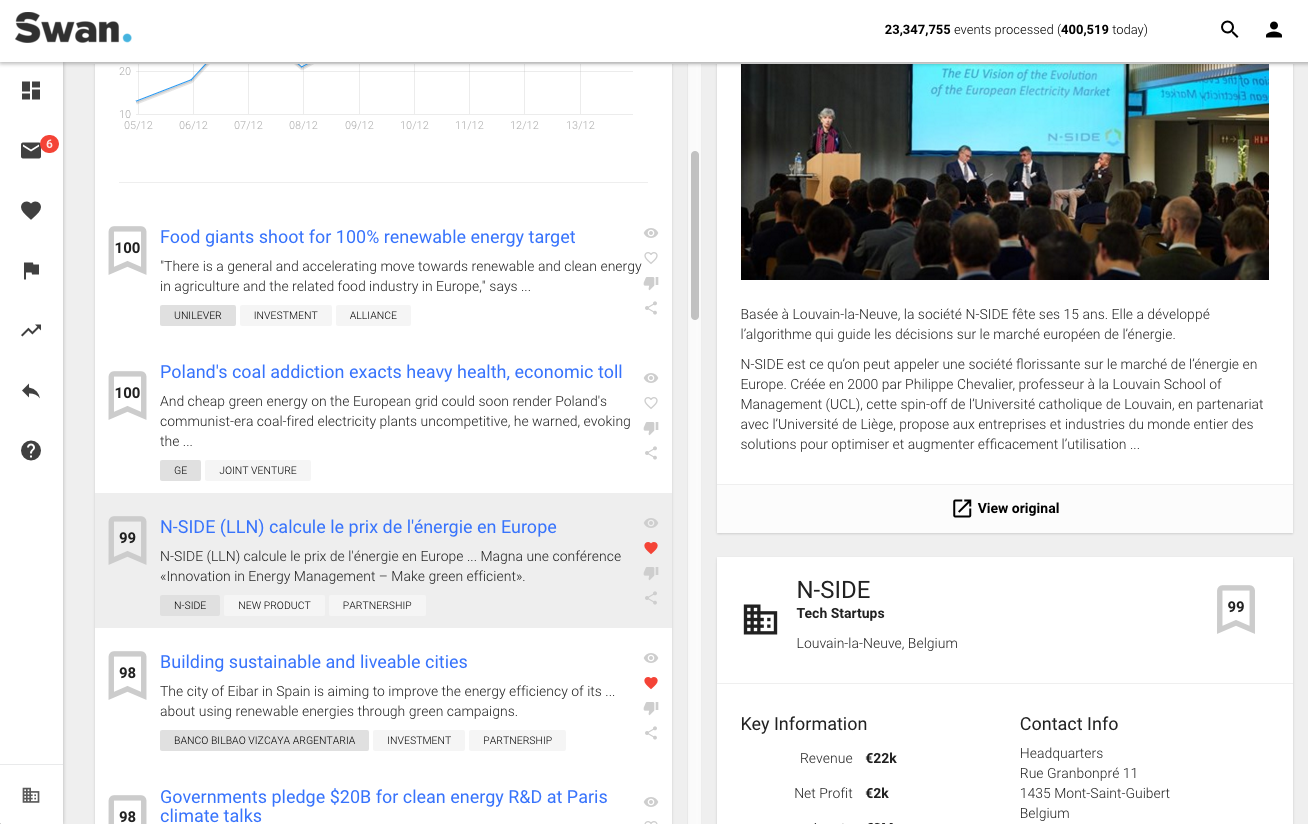Screen dimensions: 1308x824
Task: Open the help question mark icon
Action: (x=31, y=451)
